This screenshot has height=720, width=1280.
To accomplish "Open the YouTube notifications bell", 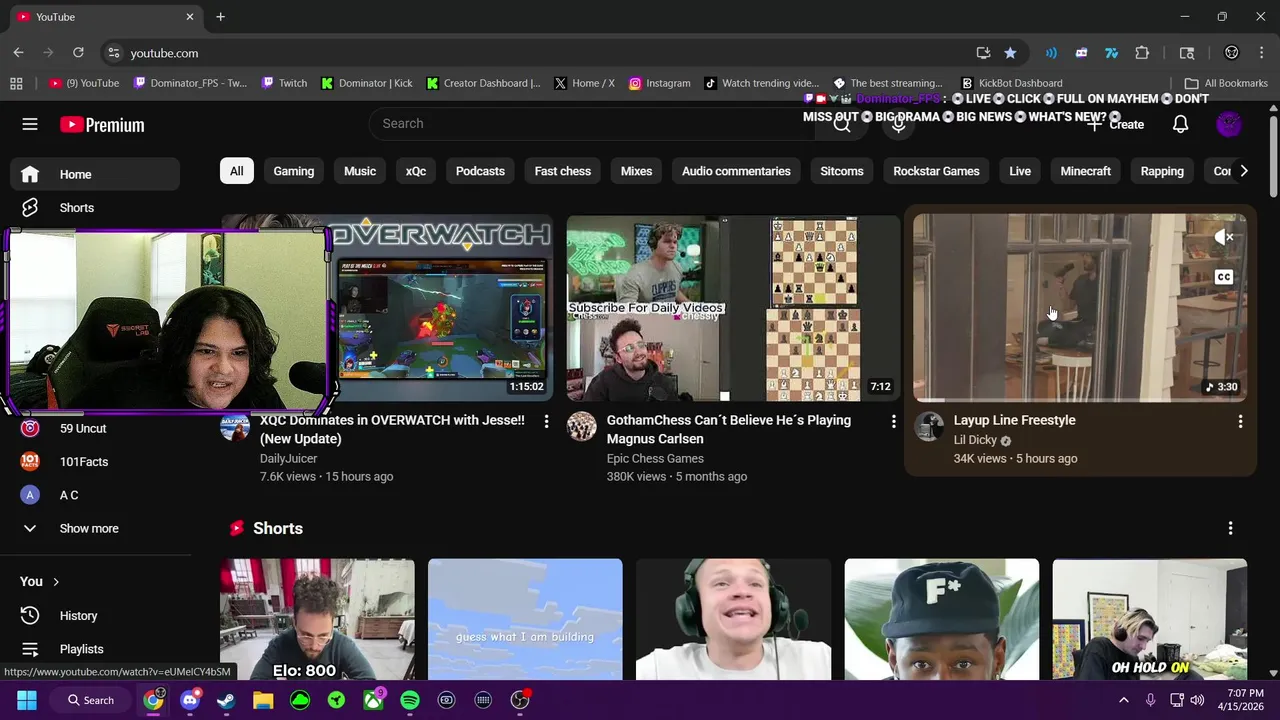I will 1180,124.
